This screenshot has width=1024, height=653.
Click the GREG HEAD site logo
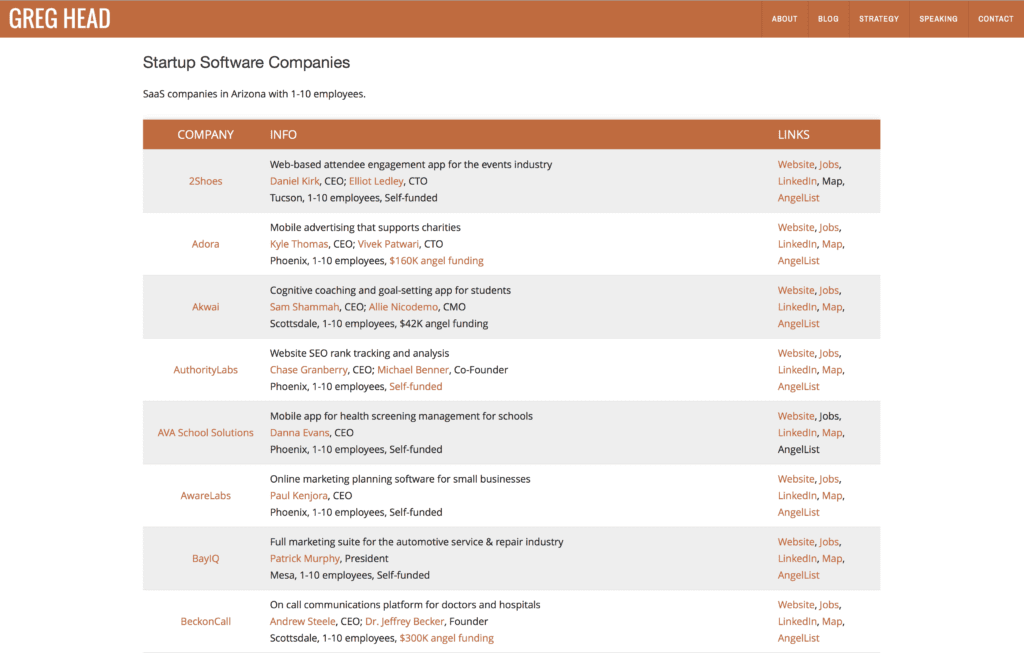[x=59, y=18]
